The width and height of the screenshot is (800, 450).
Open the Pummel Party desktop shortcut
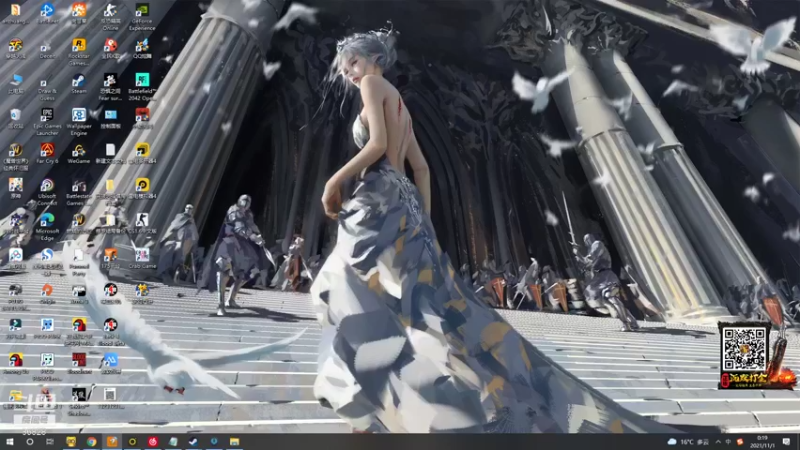[79, 262]
